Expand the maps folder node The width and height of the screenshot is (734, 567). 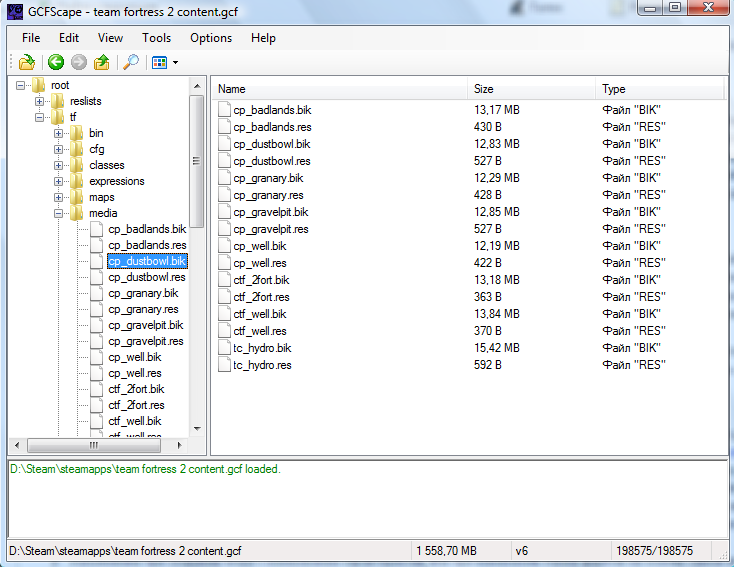click(59, 197)
